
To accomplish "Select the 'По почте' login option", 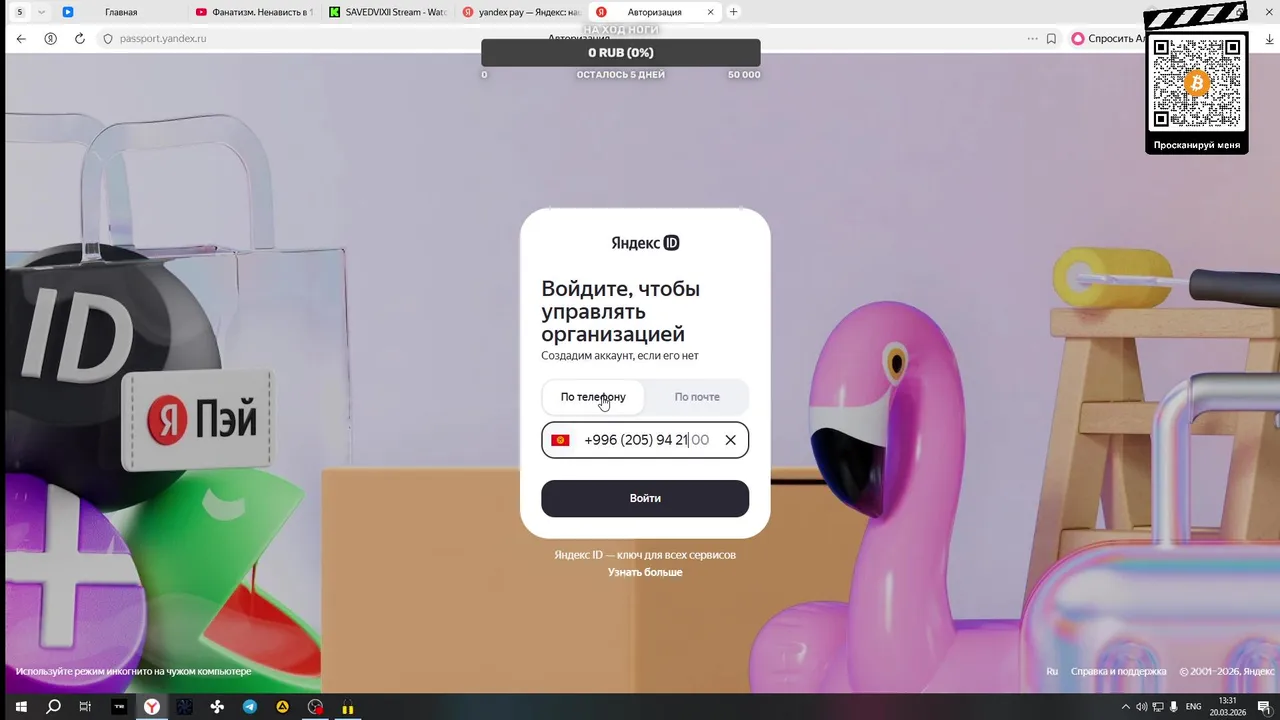I will pos(697,397).
